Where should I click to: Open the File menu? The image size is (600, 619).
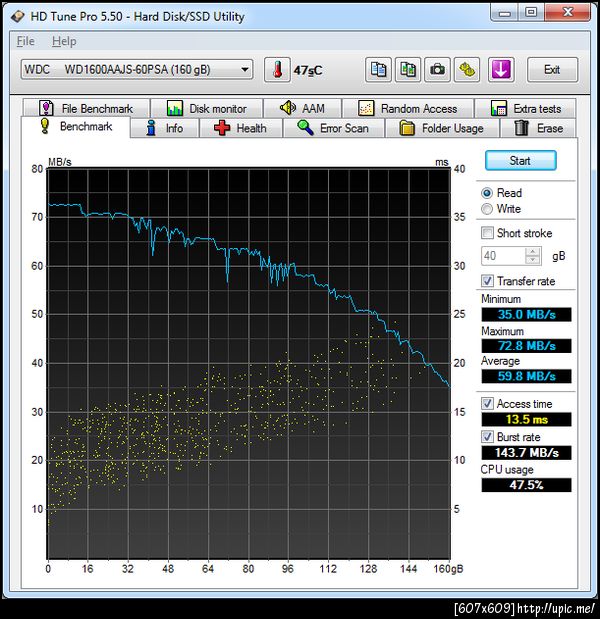(x=26, y=41)
